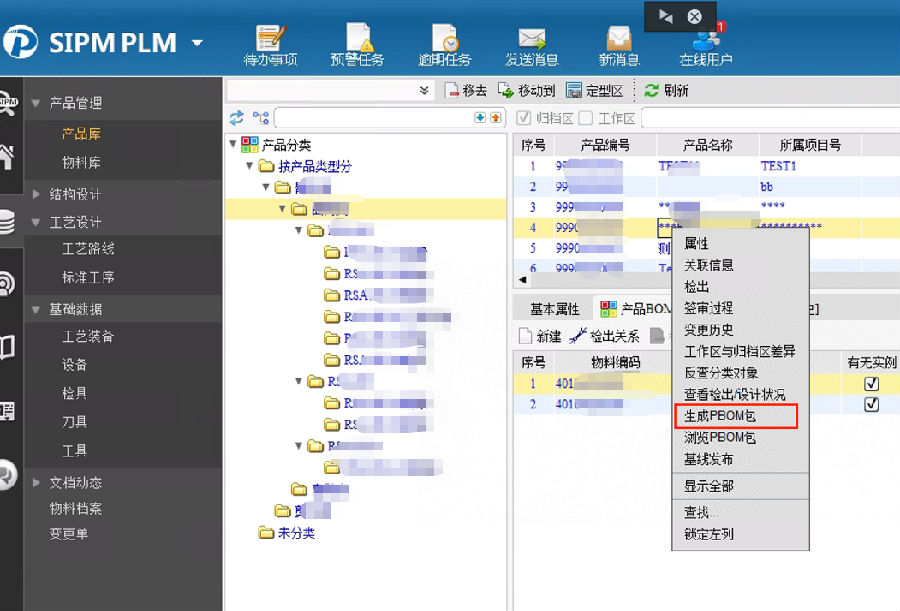Click the 移去 remove toolbar button

(466, 91)
